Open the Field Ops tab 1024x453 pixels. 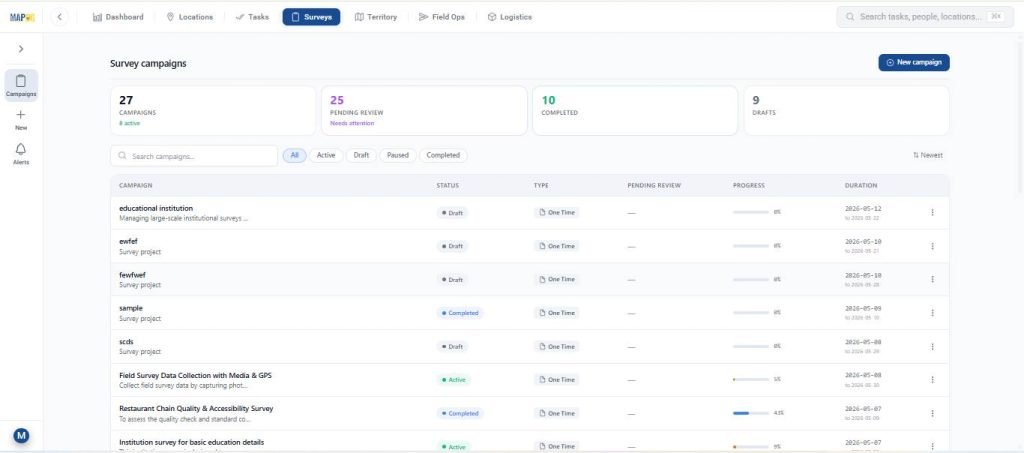442,17
